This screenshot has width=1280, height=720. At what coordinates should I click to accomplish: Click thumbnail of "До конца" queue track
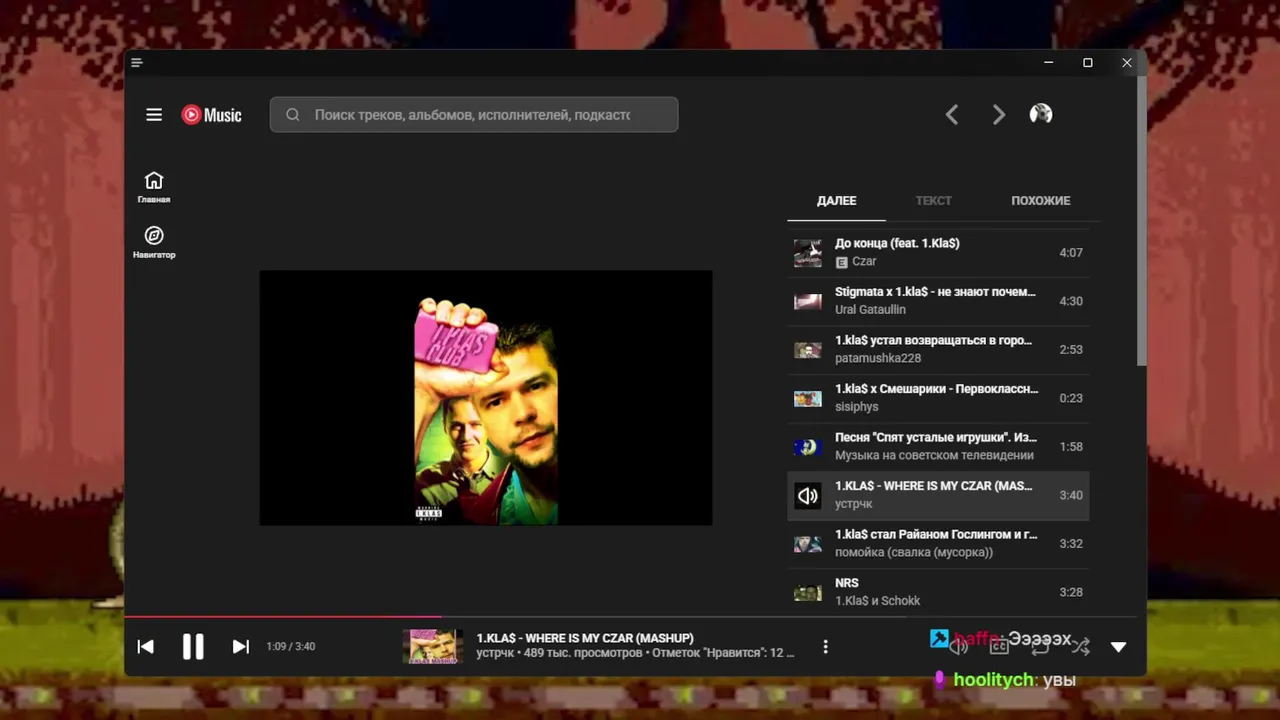click(x=808, y=253)
